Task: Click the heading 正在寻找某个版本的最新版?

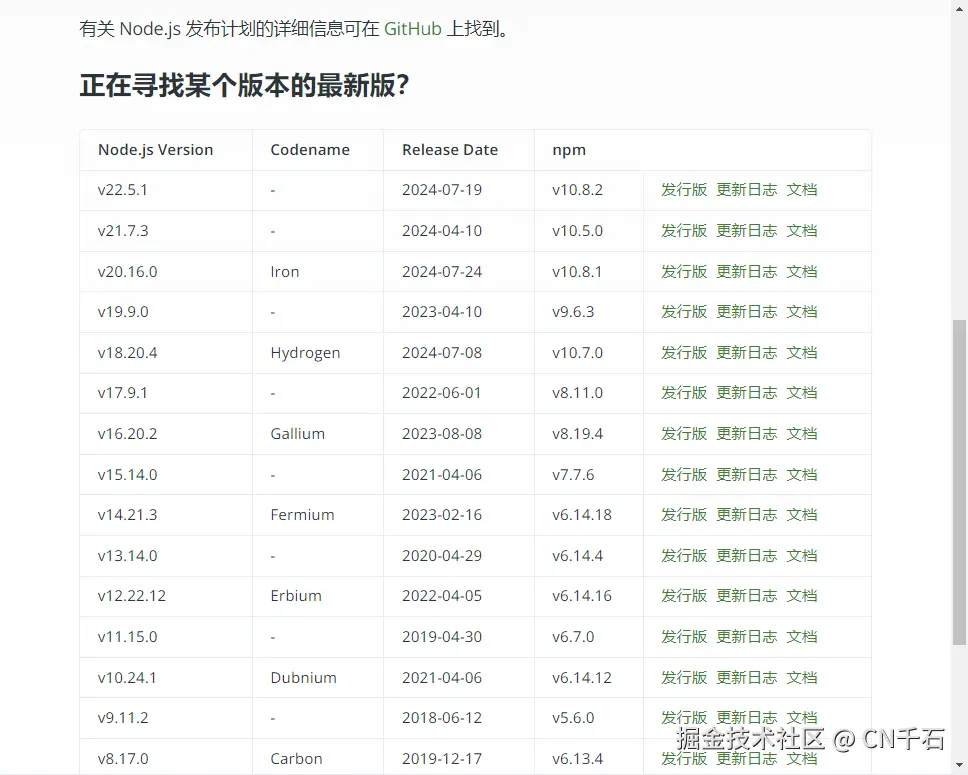Action: [x=244, y=85]
